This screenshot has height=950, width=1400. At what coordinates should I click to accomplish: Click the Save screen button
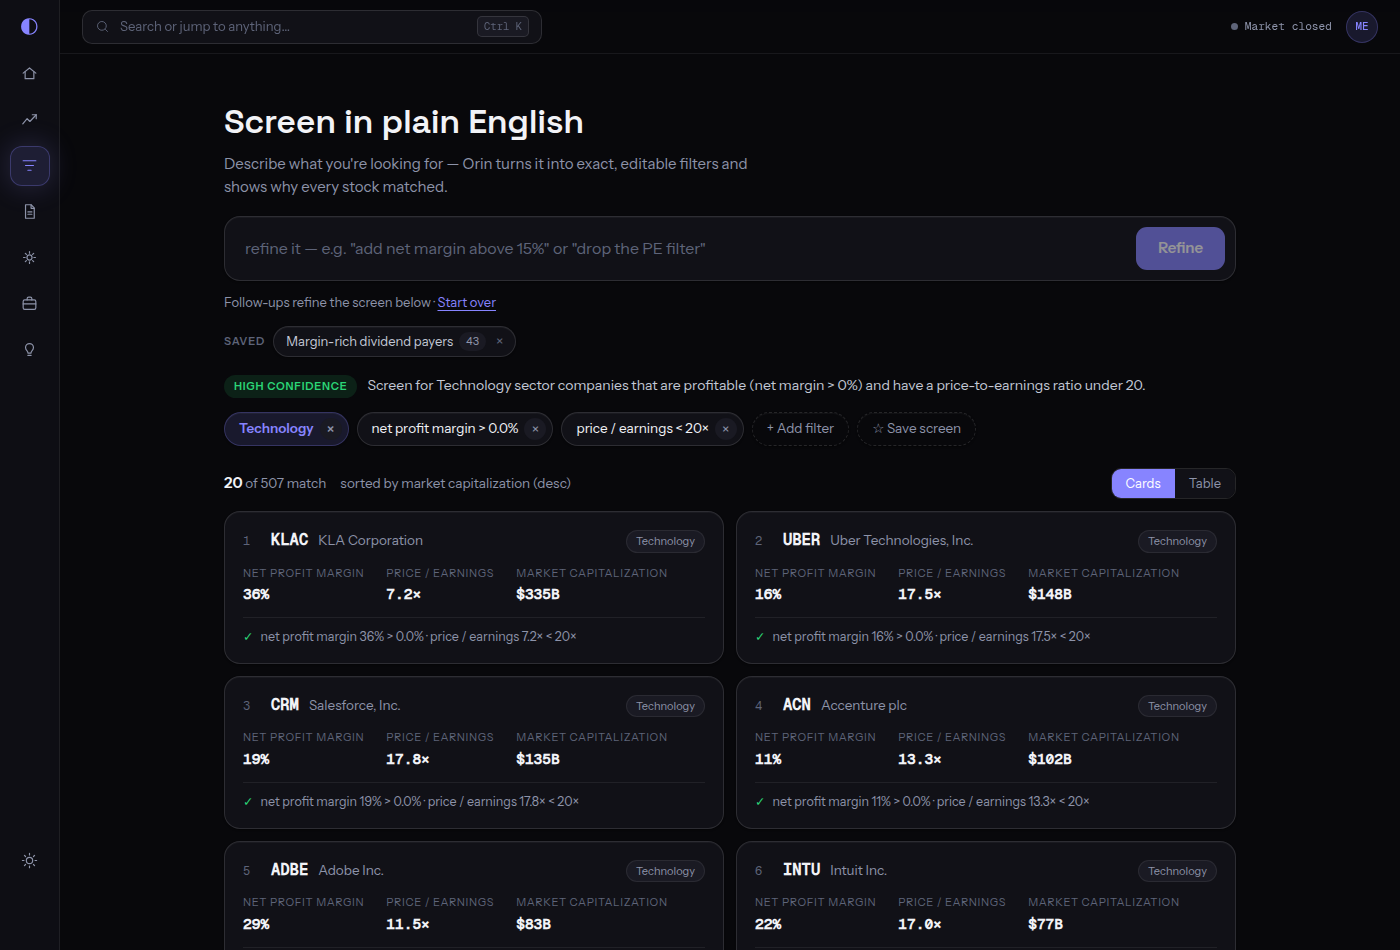pos(916,429)
